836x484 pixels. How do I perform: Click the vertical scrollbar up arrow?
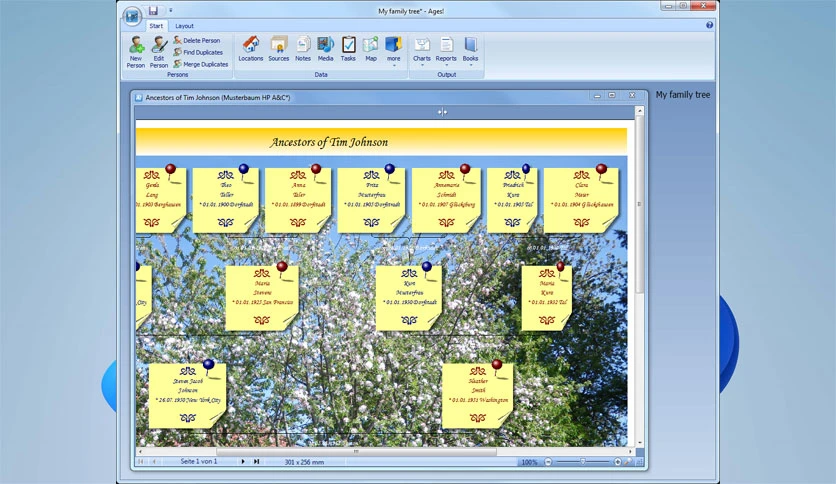point(640,111)
